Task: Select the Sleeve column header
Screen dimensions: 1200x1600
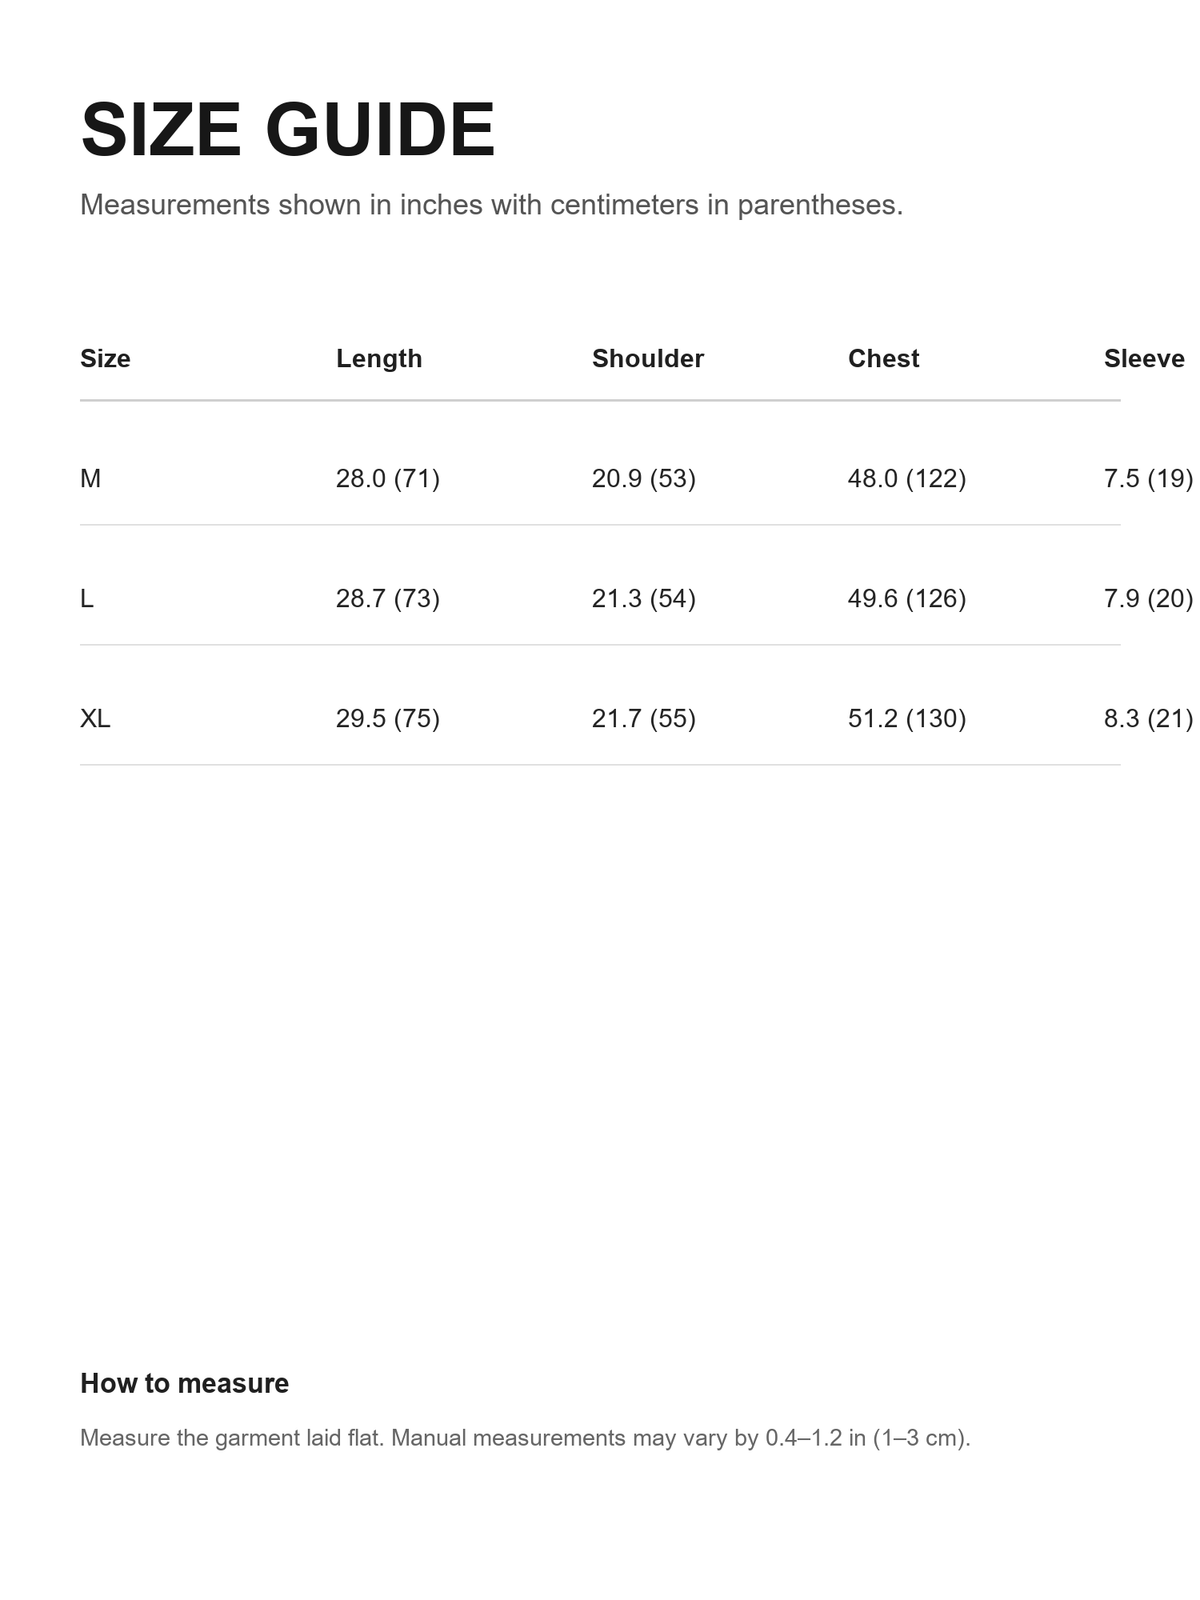Action: click(1144, 359)
